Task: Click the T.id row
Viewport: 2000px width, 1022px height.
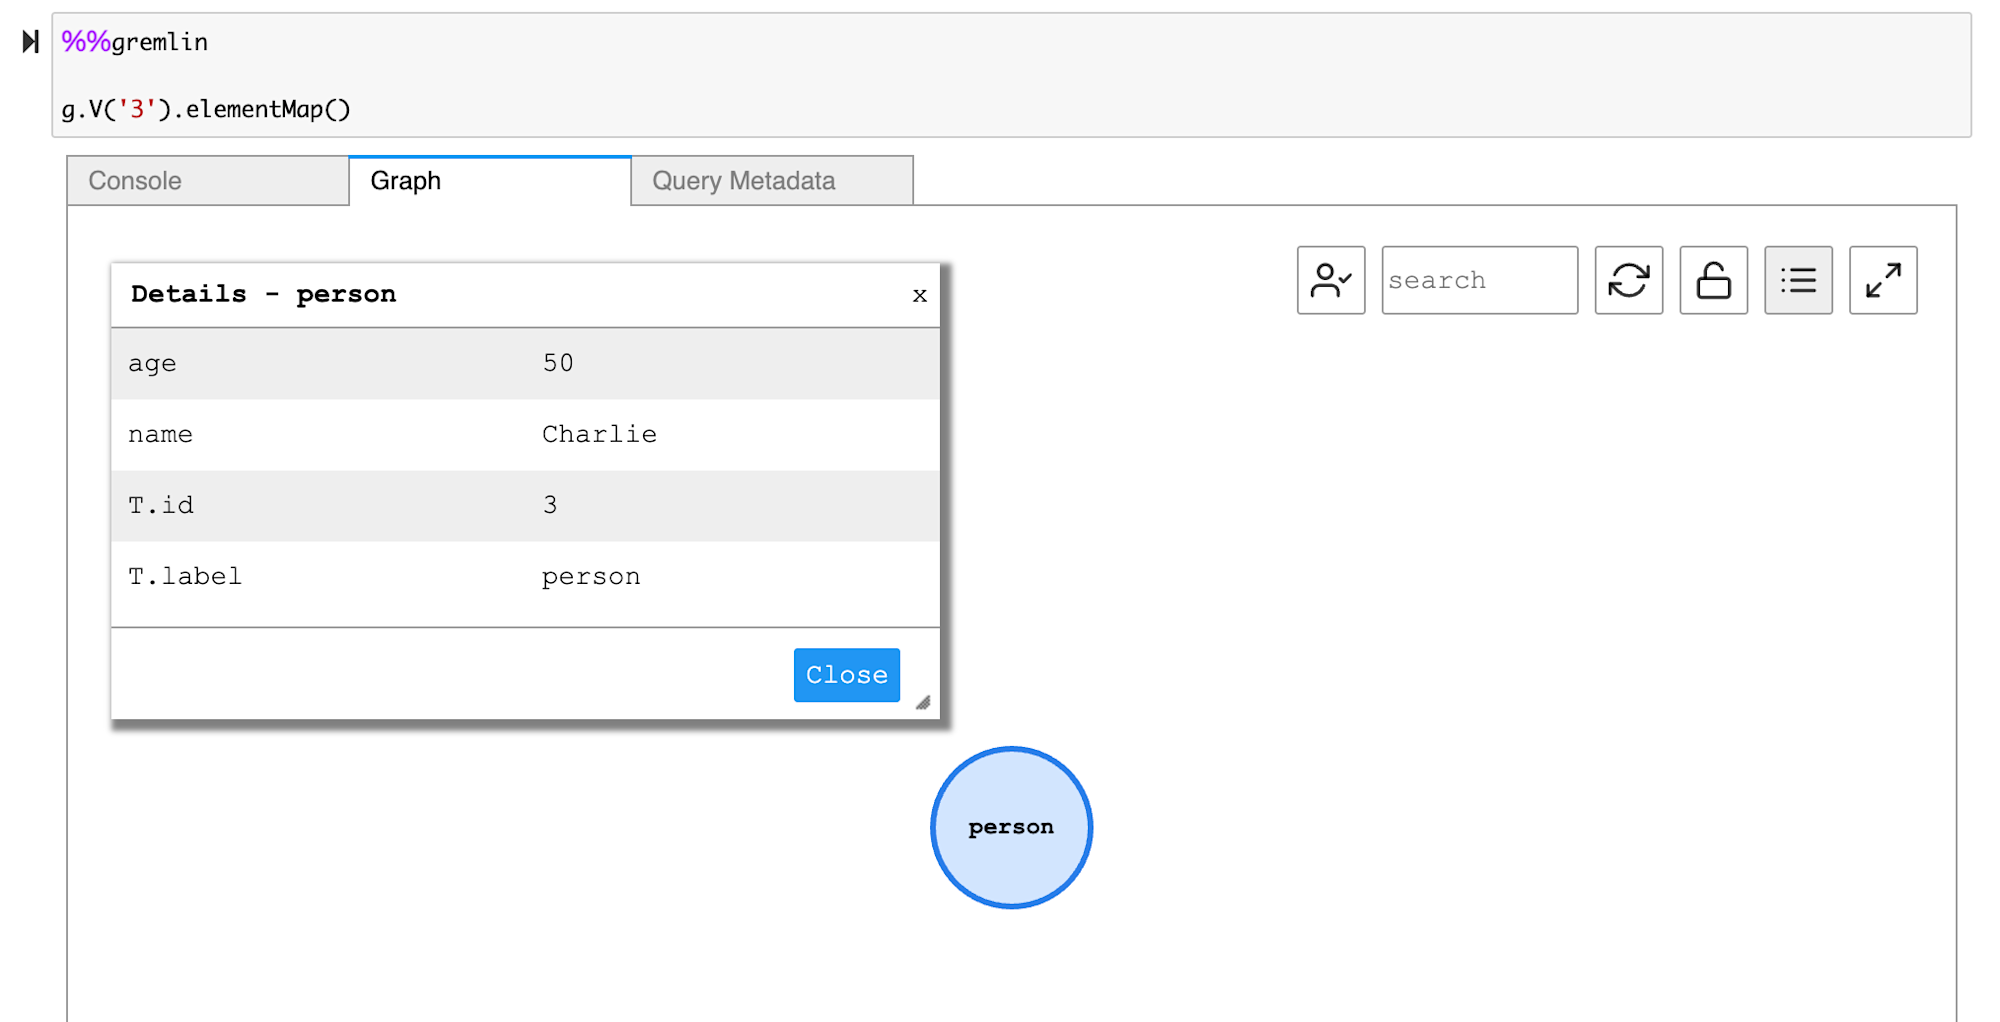Action: (525, 505)
